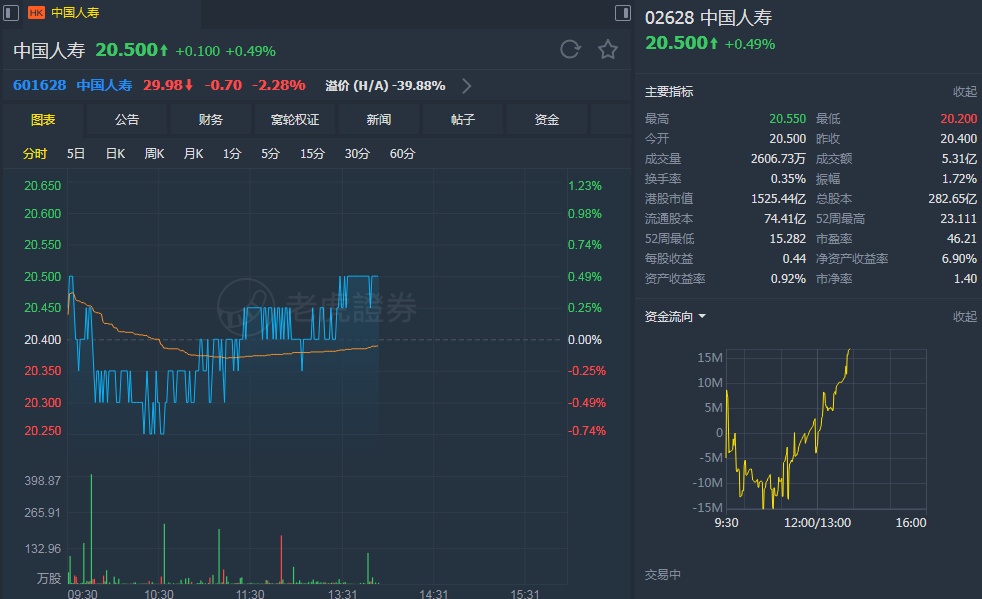Click the 52周最高 value 23.111
982x599 pixels.
tap(958, 219)
